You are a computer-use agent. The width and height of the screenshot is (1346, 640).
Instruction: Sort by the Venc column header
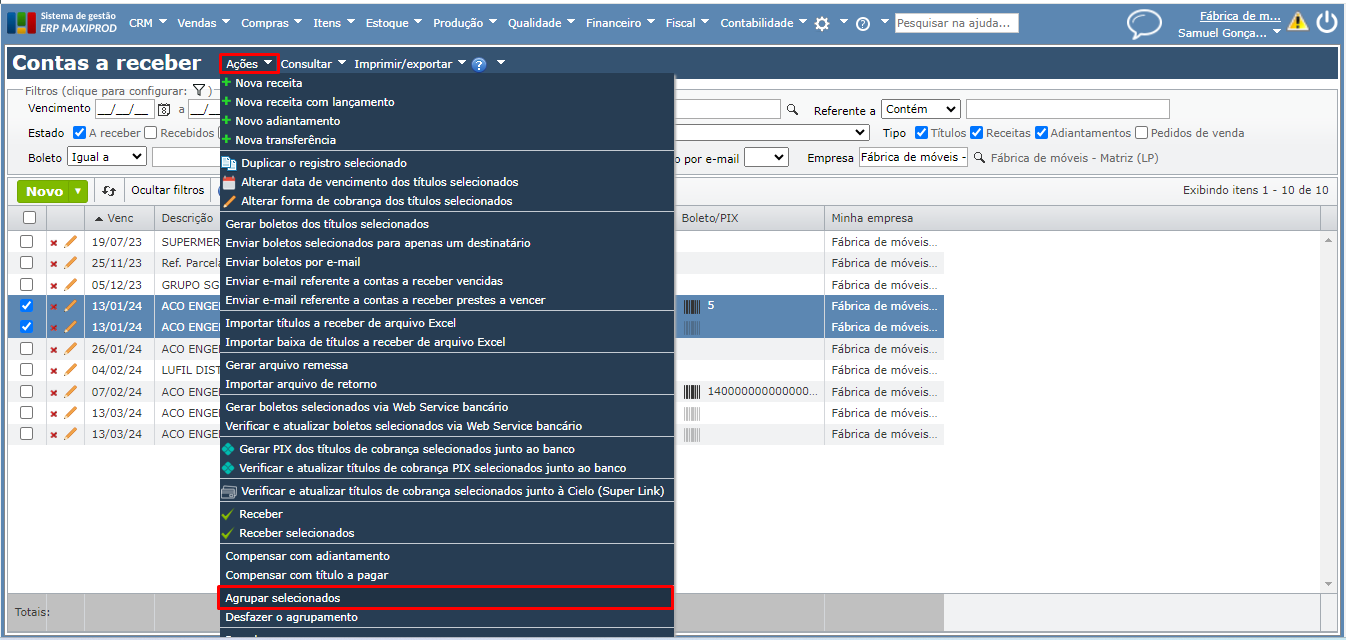coord(119,218)
